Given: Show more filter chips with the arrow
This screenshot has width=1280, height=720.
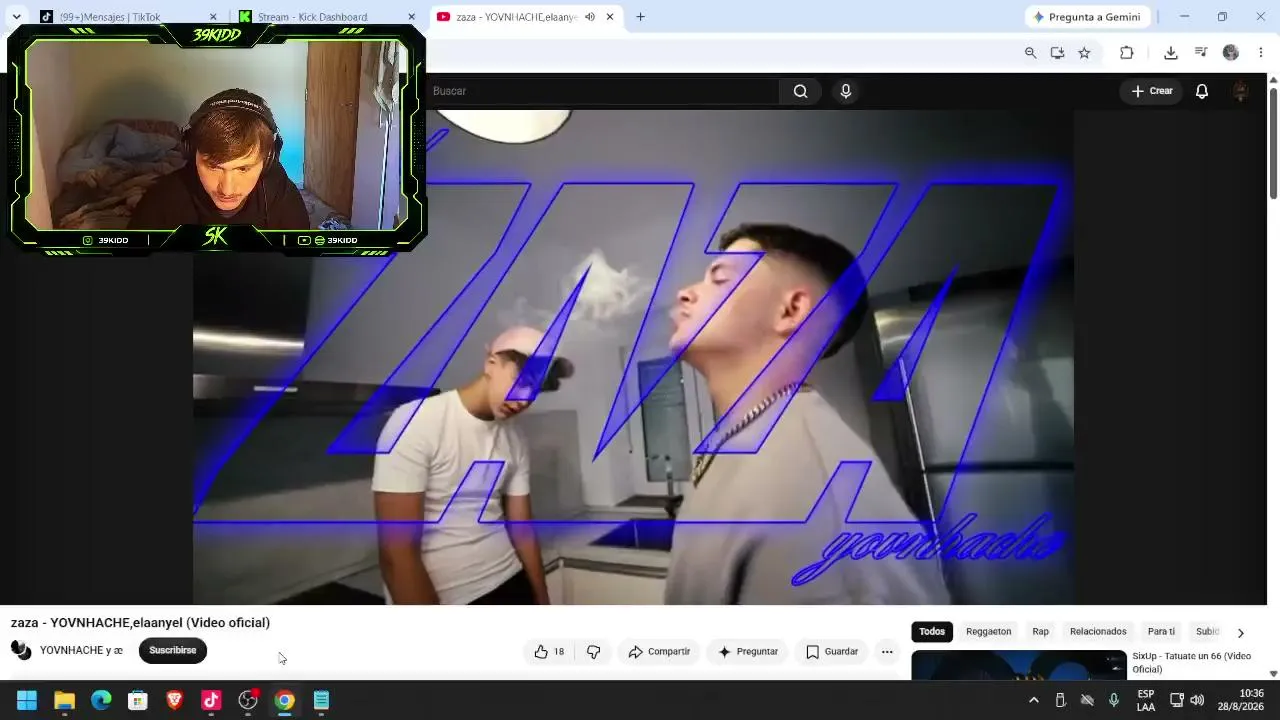Looking at the screenshot, I should 1241,632.
